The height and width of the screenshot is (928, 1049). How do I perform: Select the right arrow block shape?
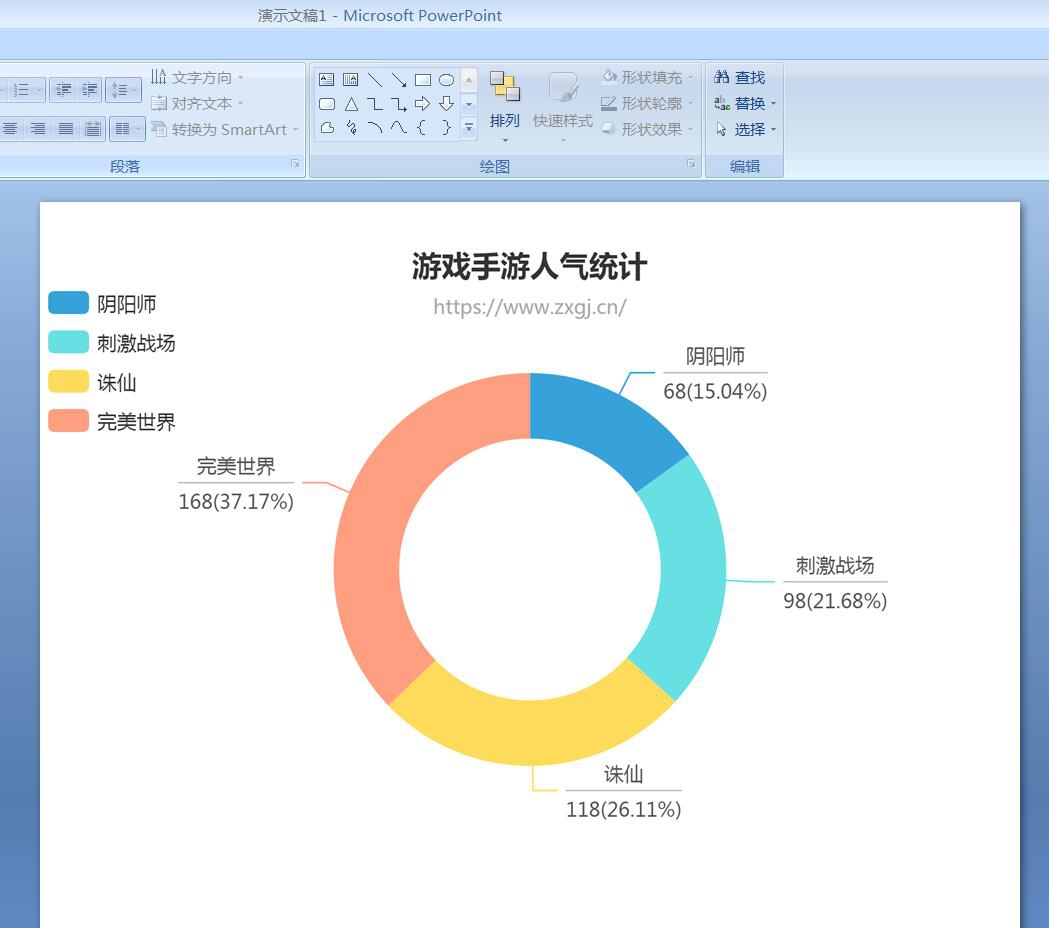tap(422, 104)
